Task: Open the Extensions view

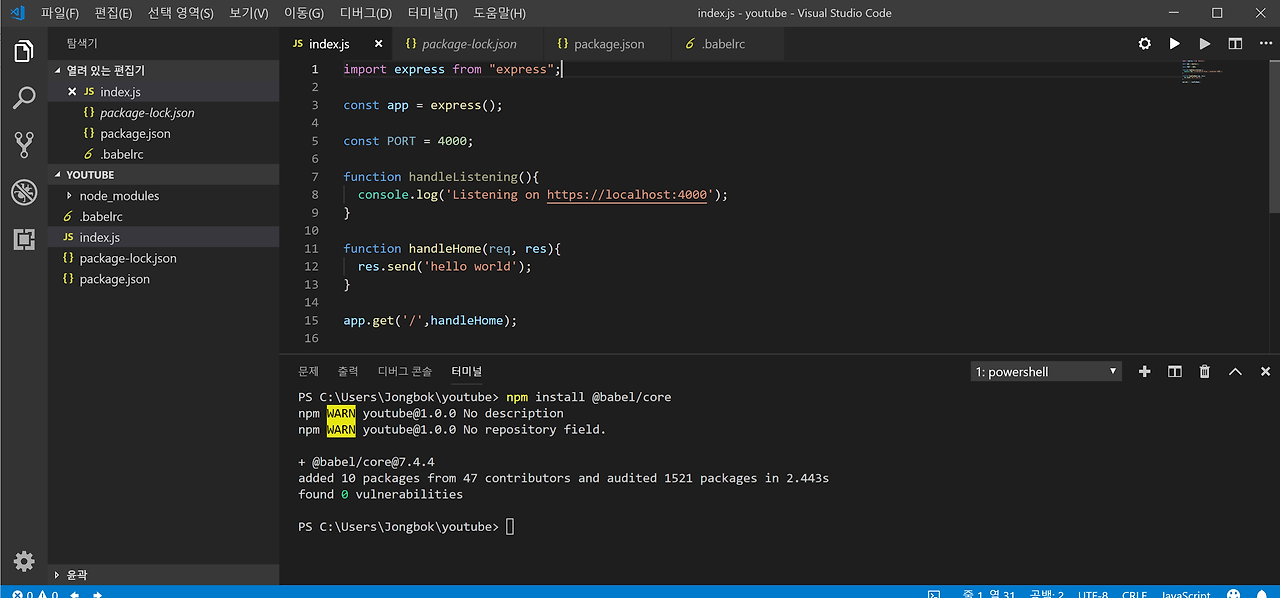Action: pos(24,239)
